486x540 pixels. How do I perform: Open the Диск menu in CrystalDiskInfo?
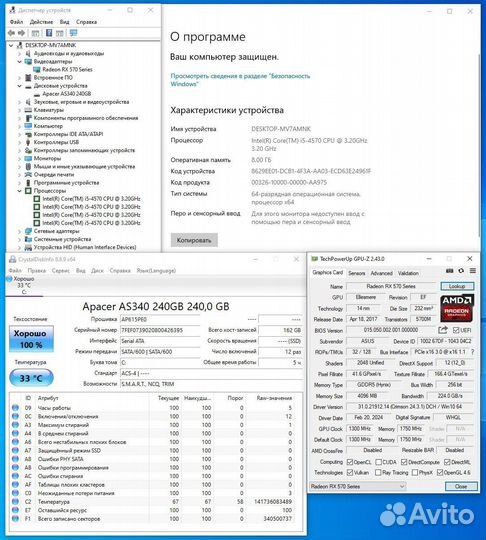pyautogui.click(x=97, y=271)
